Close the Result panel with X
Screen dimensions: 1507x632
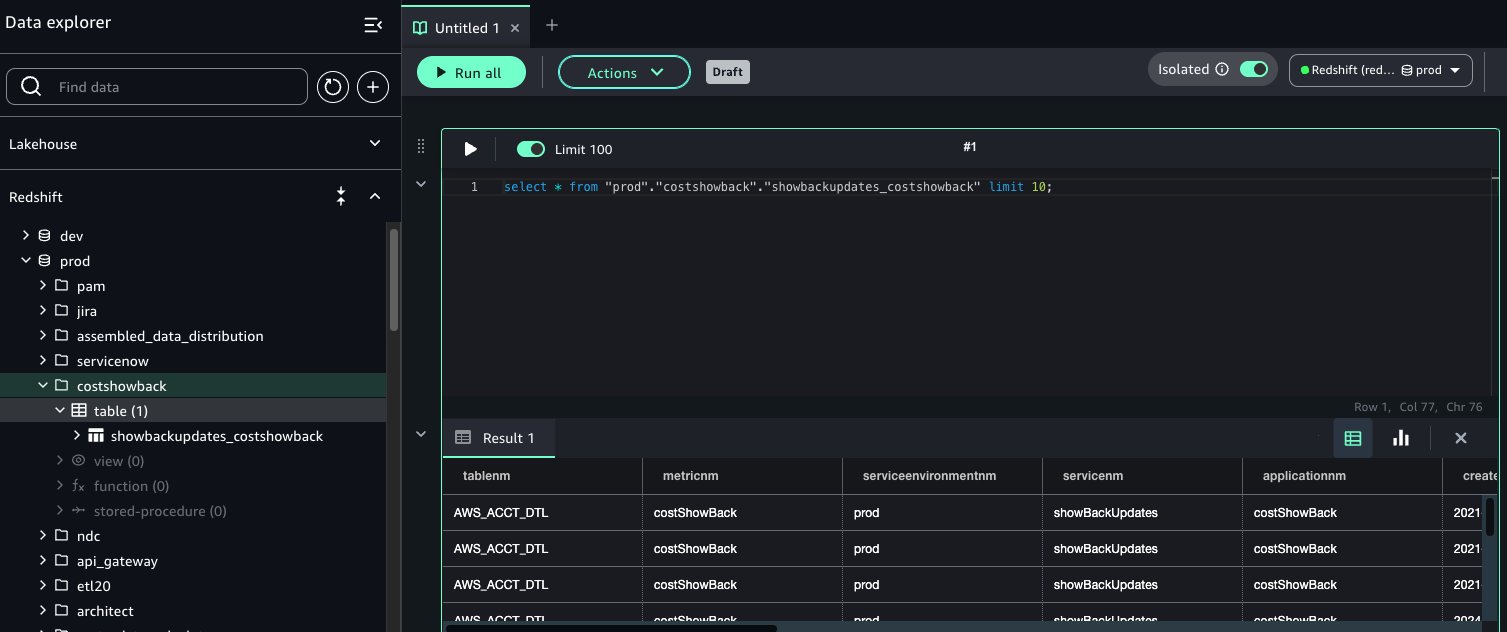coord(1461,438)
